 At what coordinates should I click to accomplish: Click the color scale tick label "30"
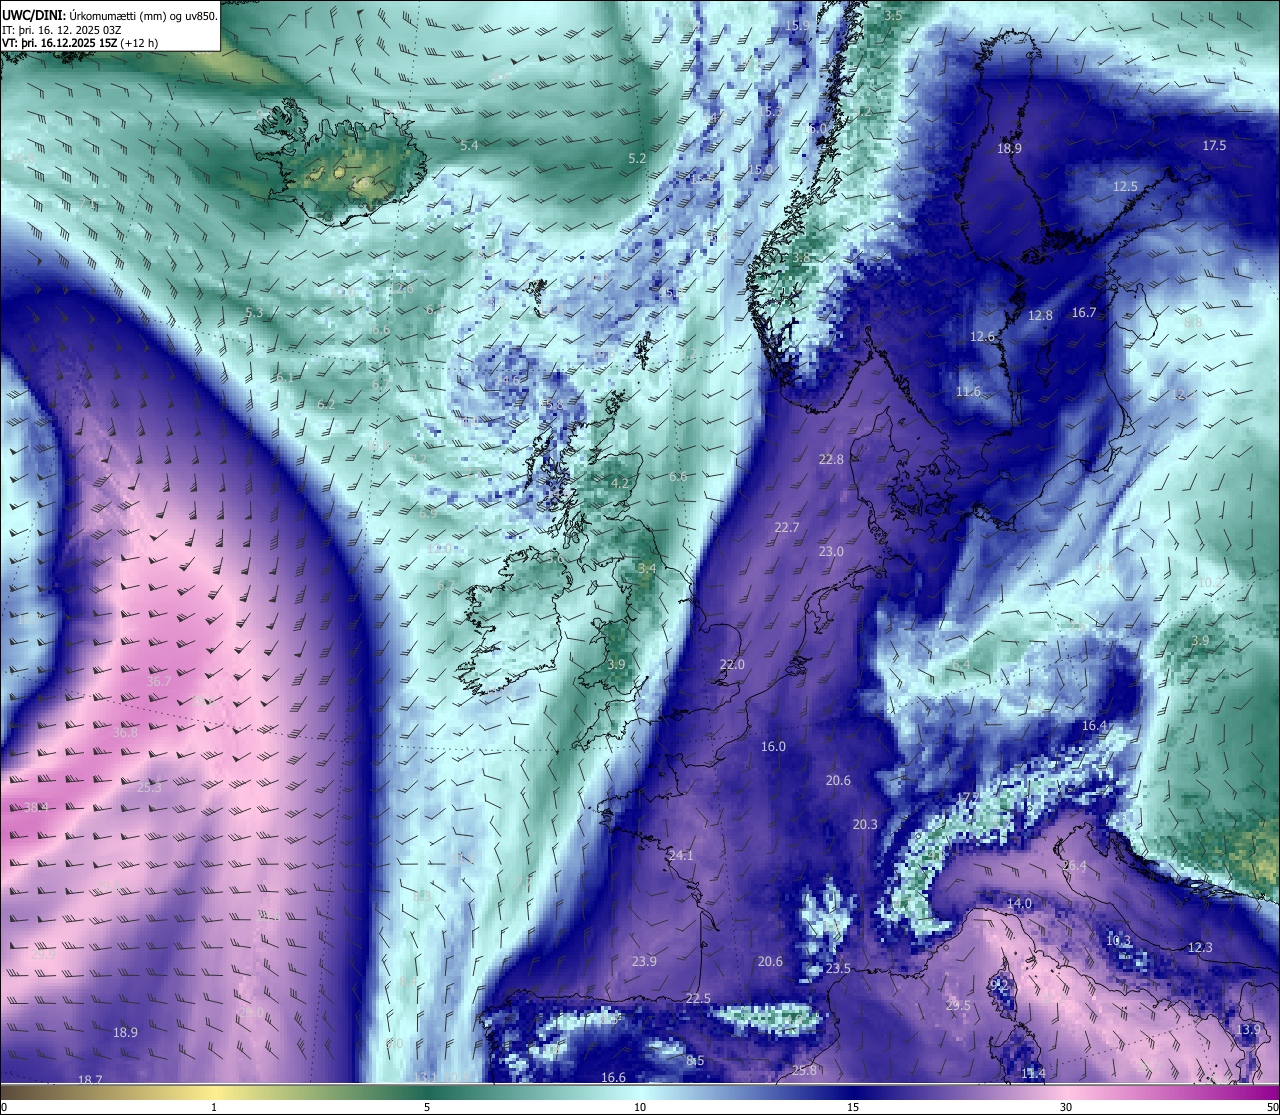1066,1107
